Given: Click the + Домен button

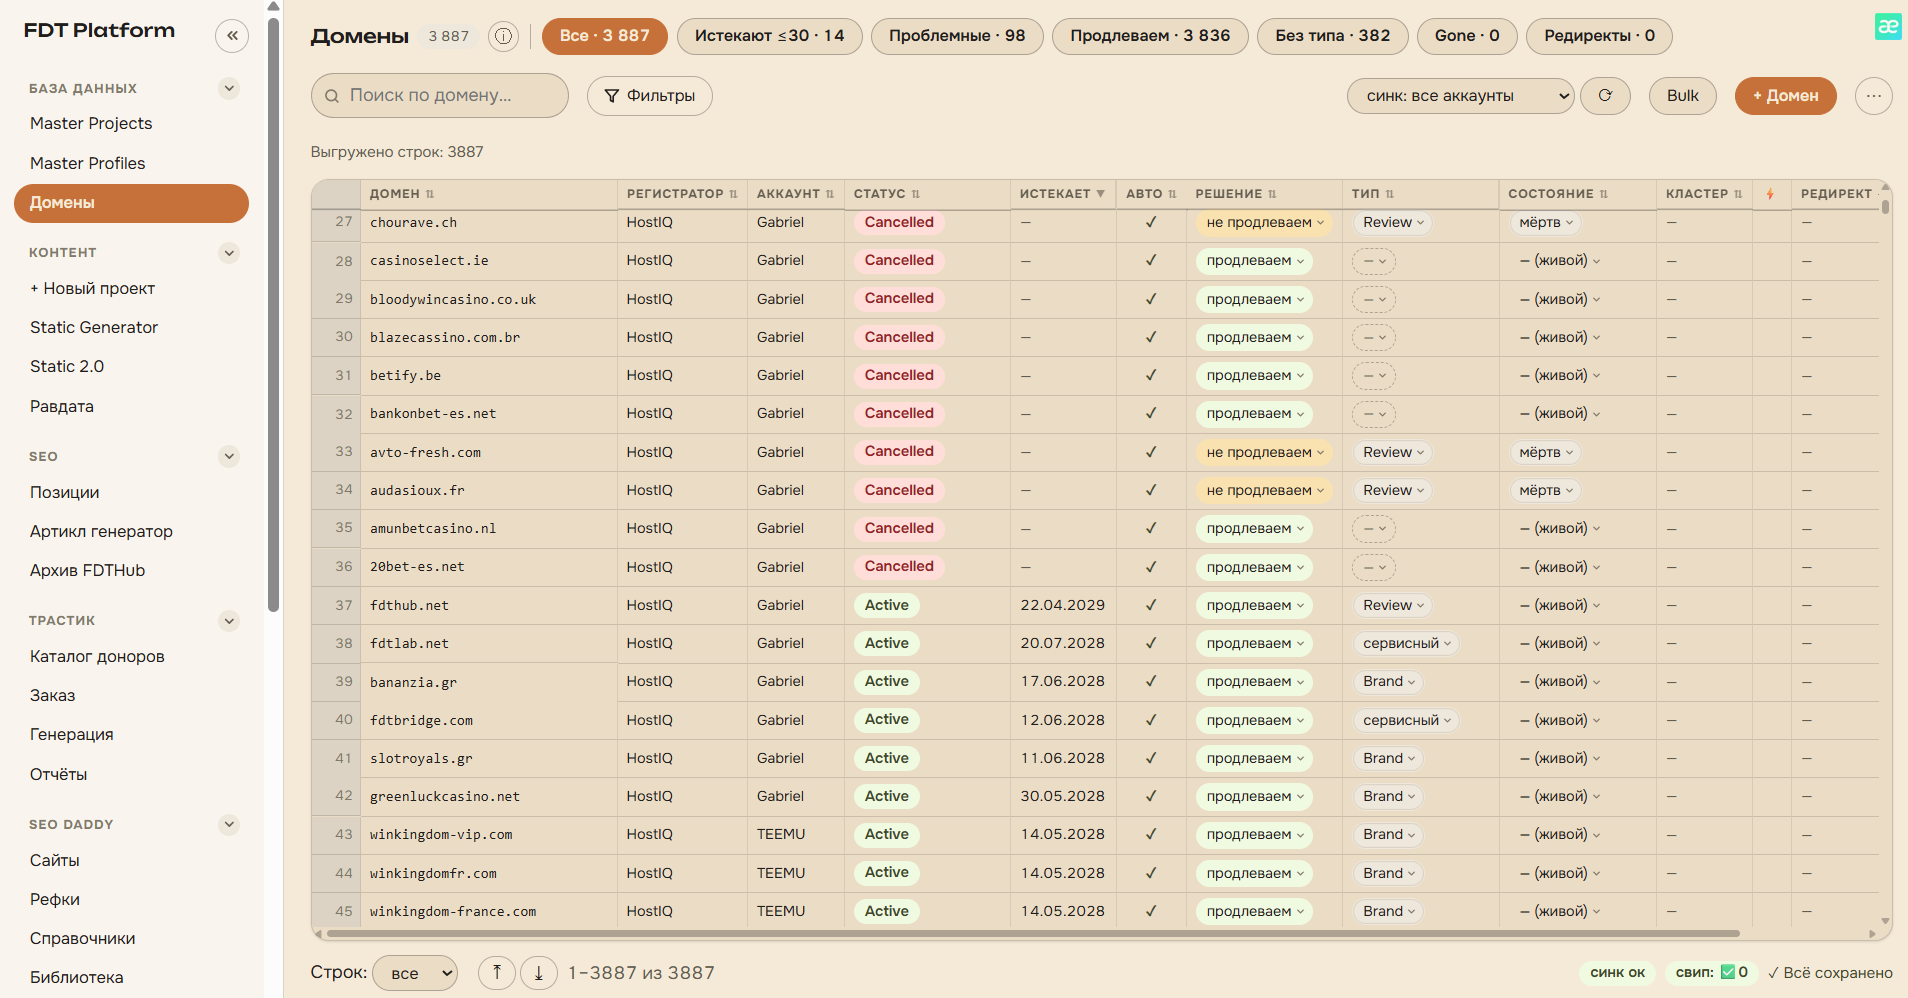Looking at the screenshot, I should pos(1785,96).
